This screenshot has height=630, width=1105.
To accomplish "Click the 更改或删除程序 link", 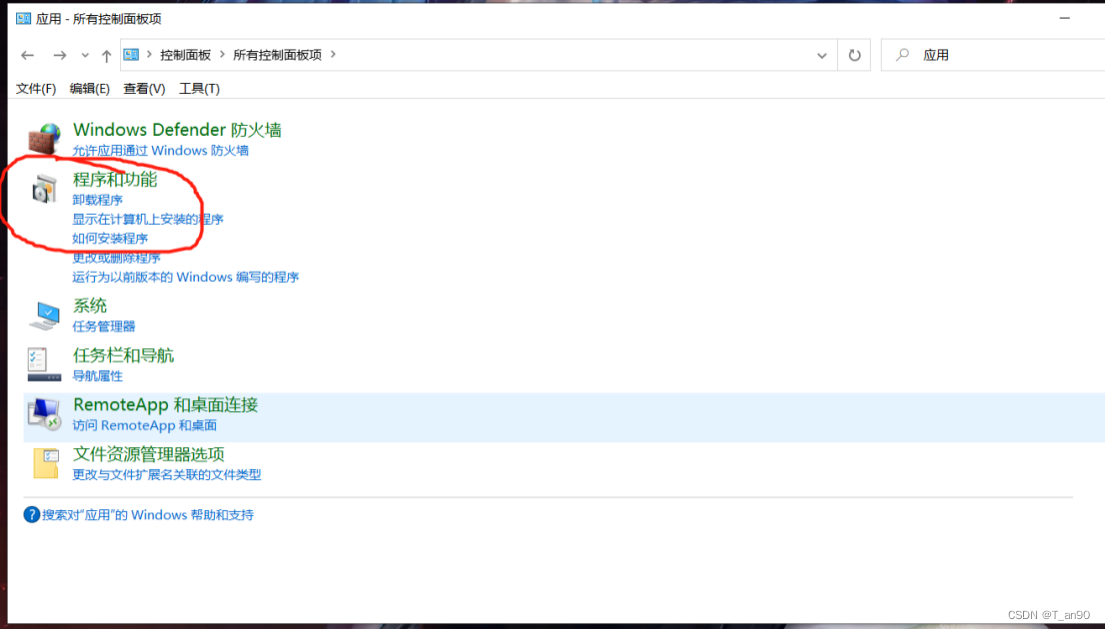I will 116,258.
